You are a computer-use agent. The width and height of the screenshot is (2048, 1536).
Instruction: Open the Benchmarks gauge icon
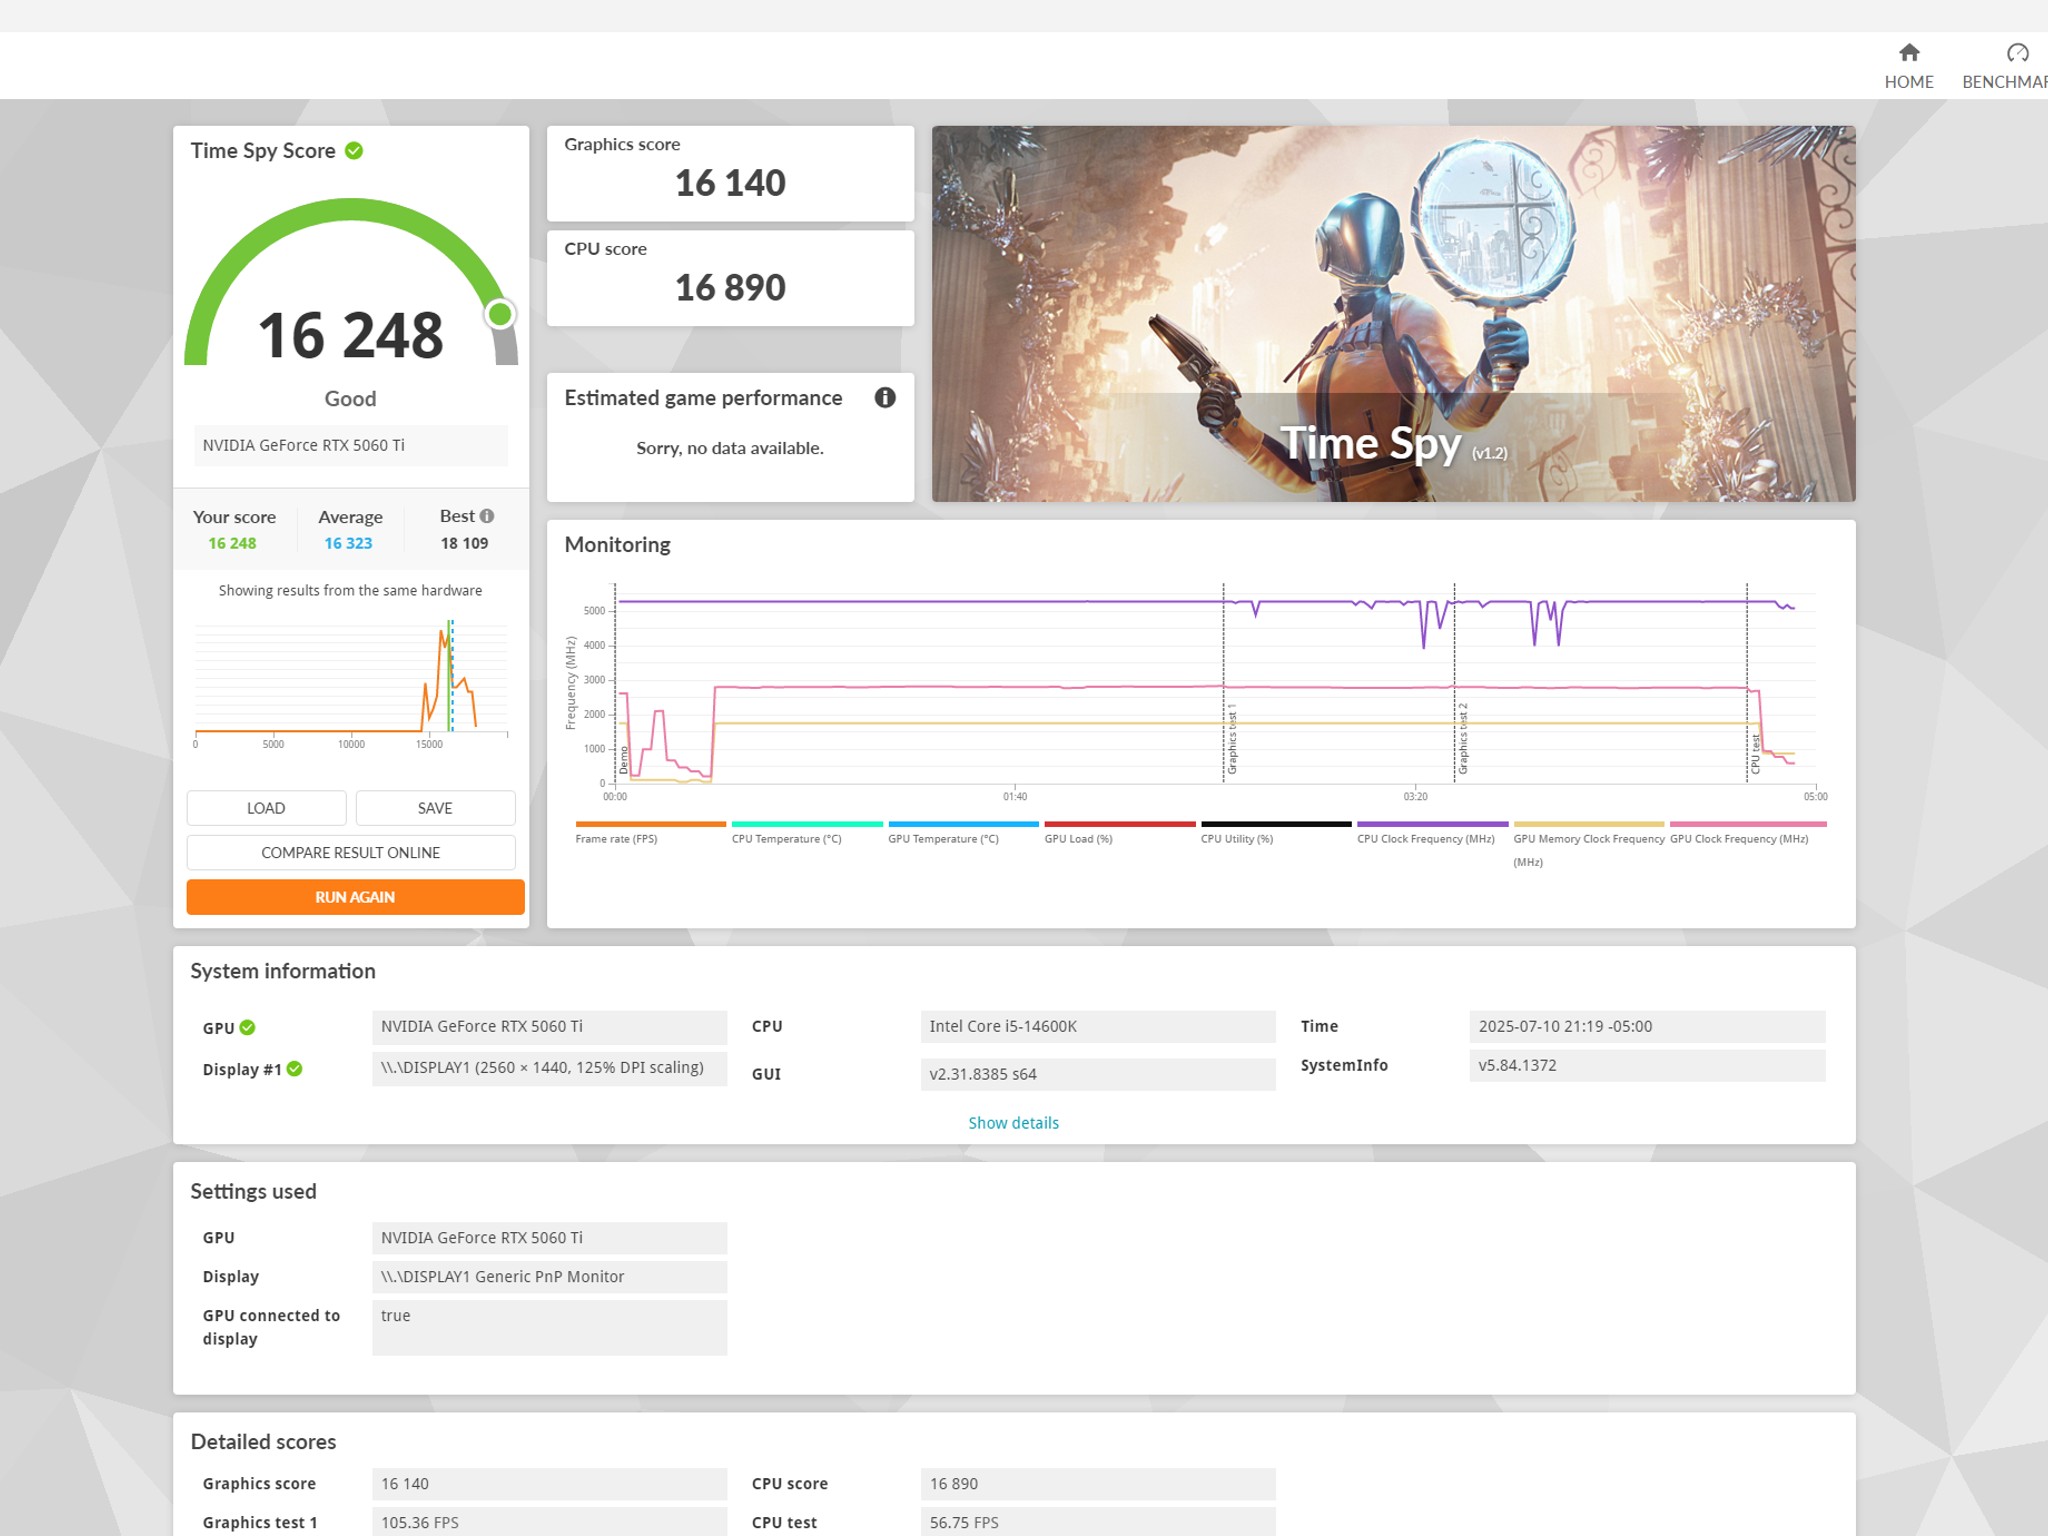(2017, 53)
